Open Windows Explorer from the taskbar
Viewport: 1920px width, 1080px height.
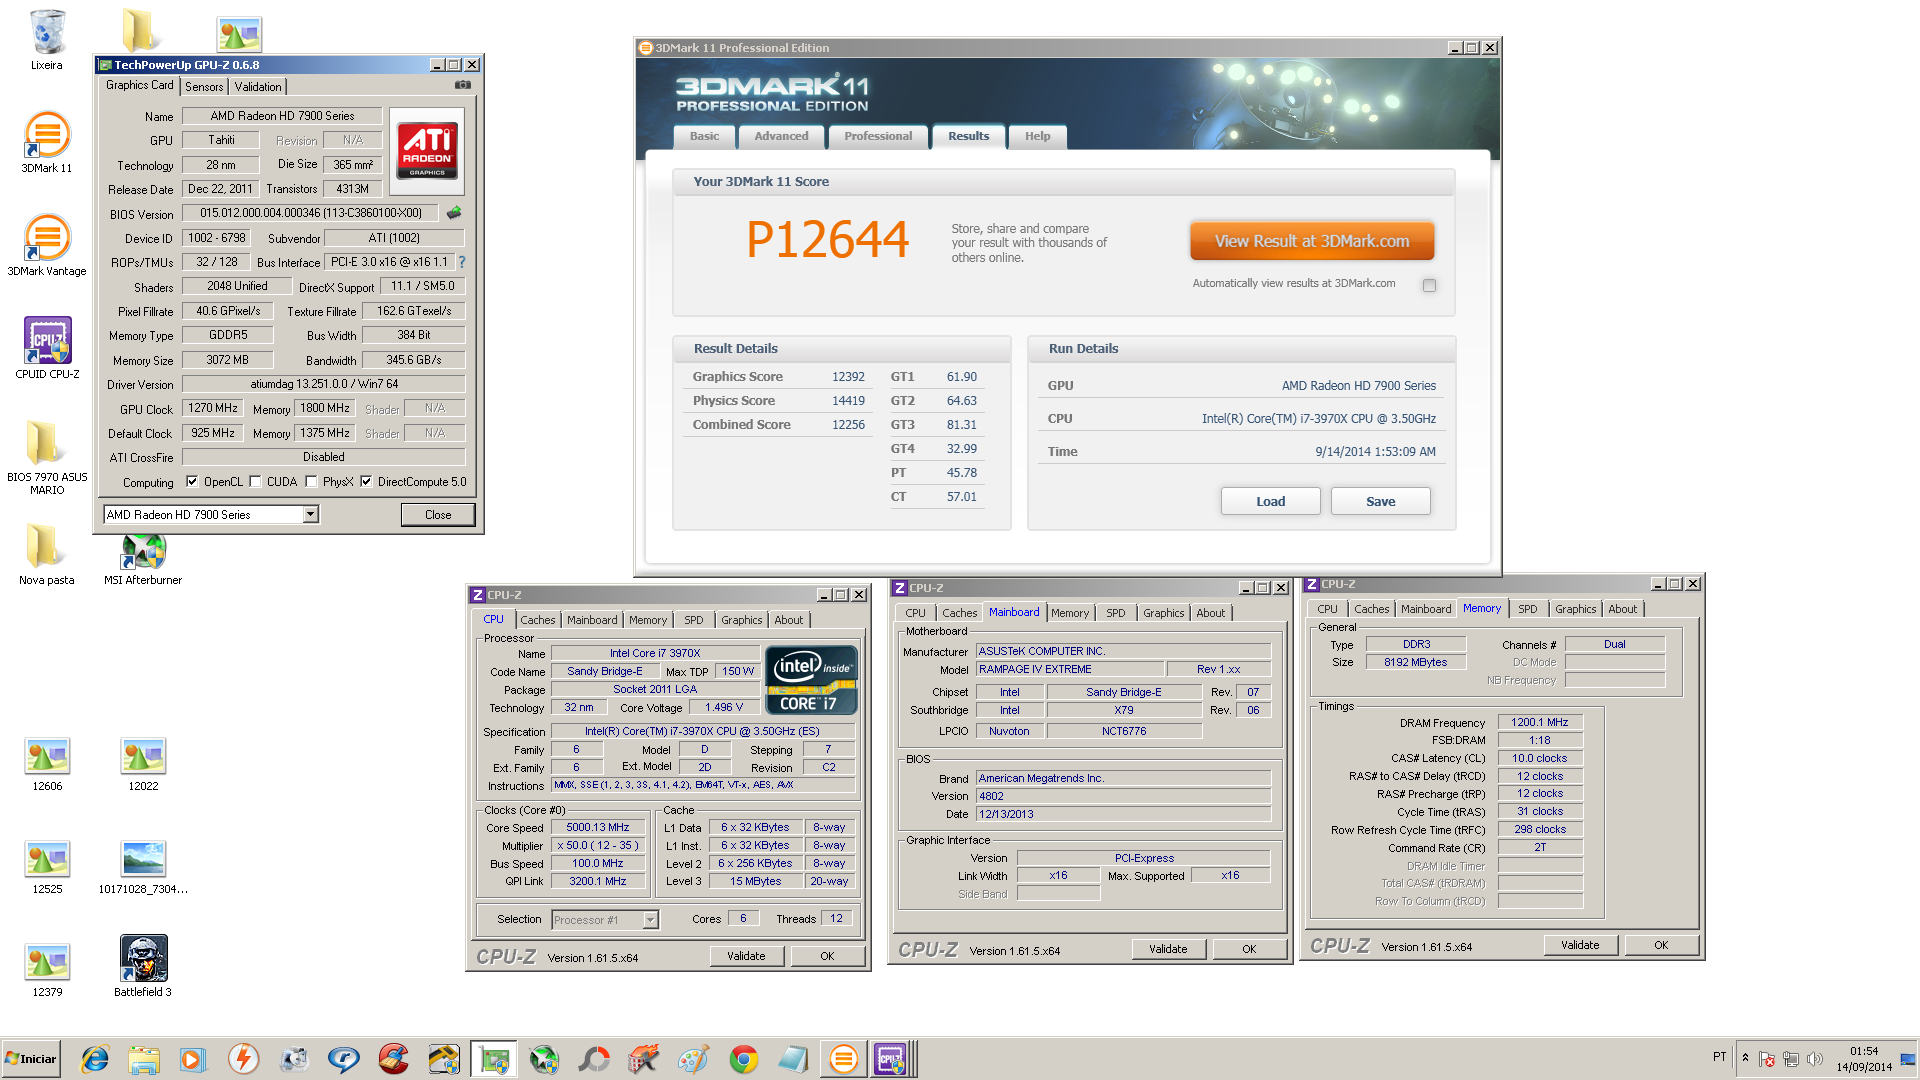pyautogui.click(x=144, y=1059)
